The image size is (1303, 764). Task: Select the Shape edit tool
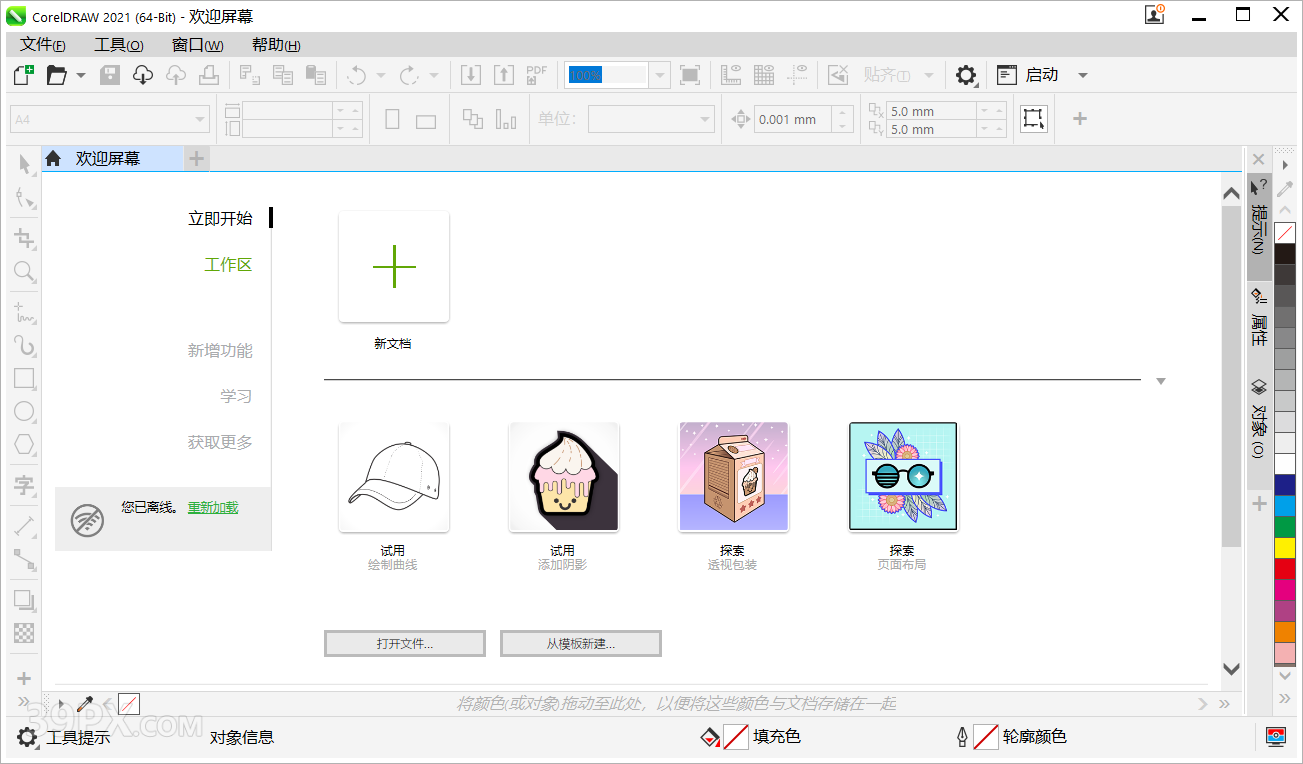pos(25,198)
